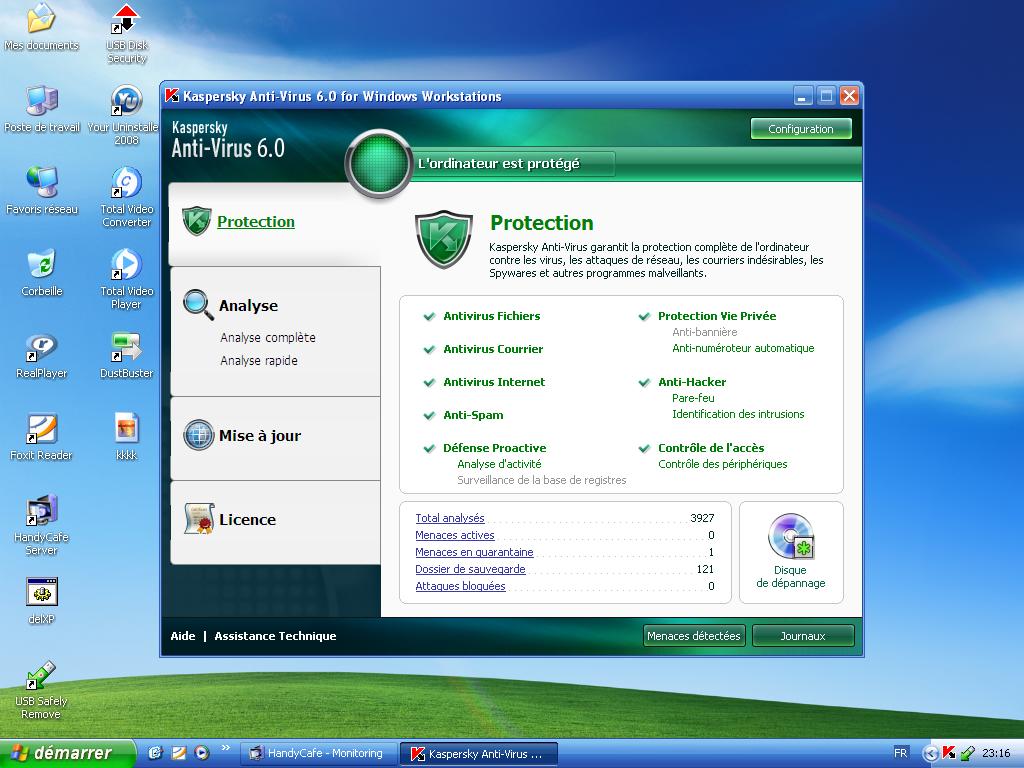Open the Configuration button
1024x768 pixels.
[801, 129]
